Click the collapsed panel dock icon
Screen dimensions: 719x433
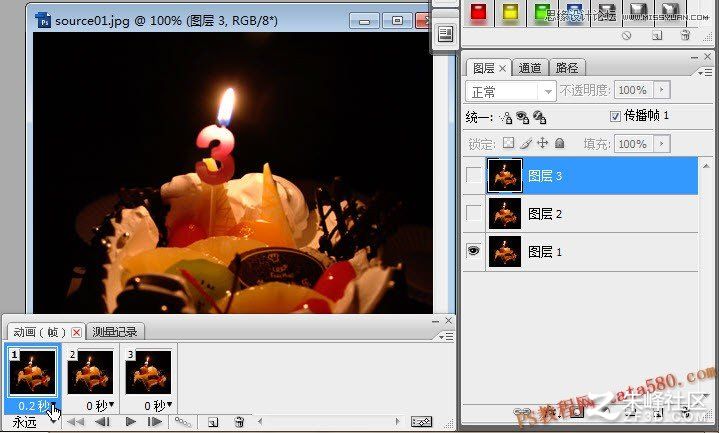pyautogui.click(x=445, y=34)
